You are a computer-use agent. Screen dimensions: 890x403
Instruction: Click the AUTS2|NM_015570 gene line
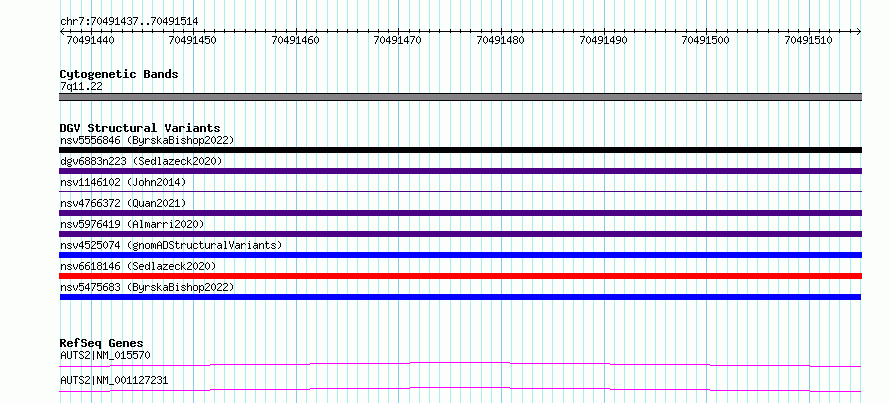[460, 364]
